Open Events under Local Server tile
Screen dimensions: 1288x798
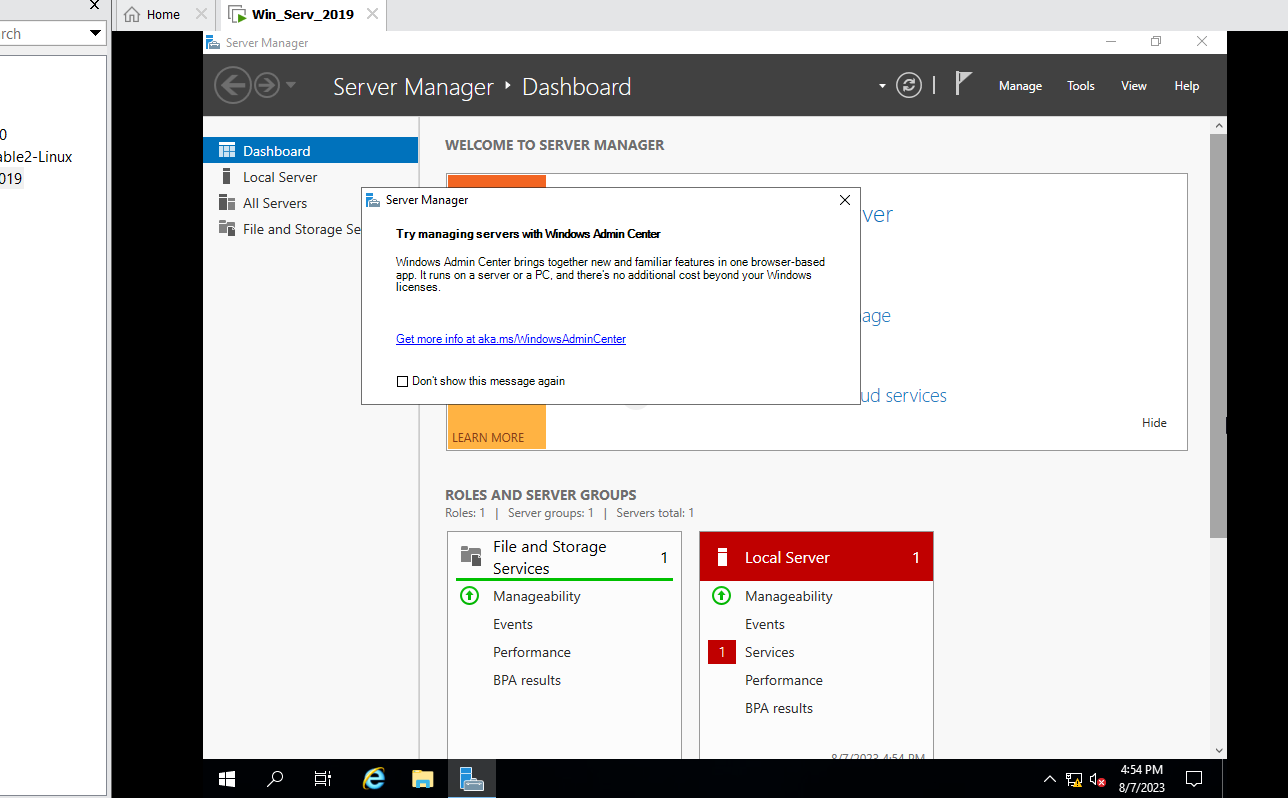[x=765, y=624]
